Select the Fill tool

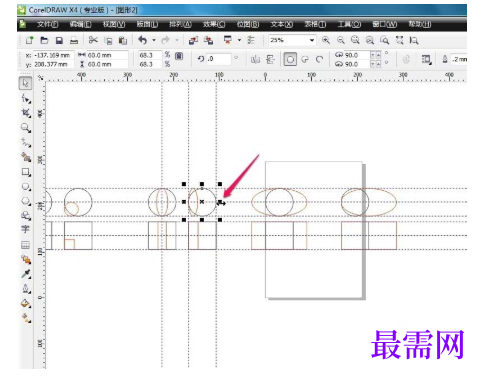click(26, 303)
